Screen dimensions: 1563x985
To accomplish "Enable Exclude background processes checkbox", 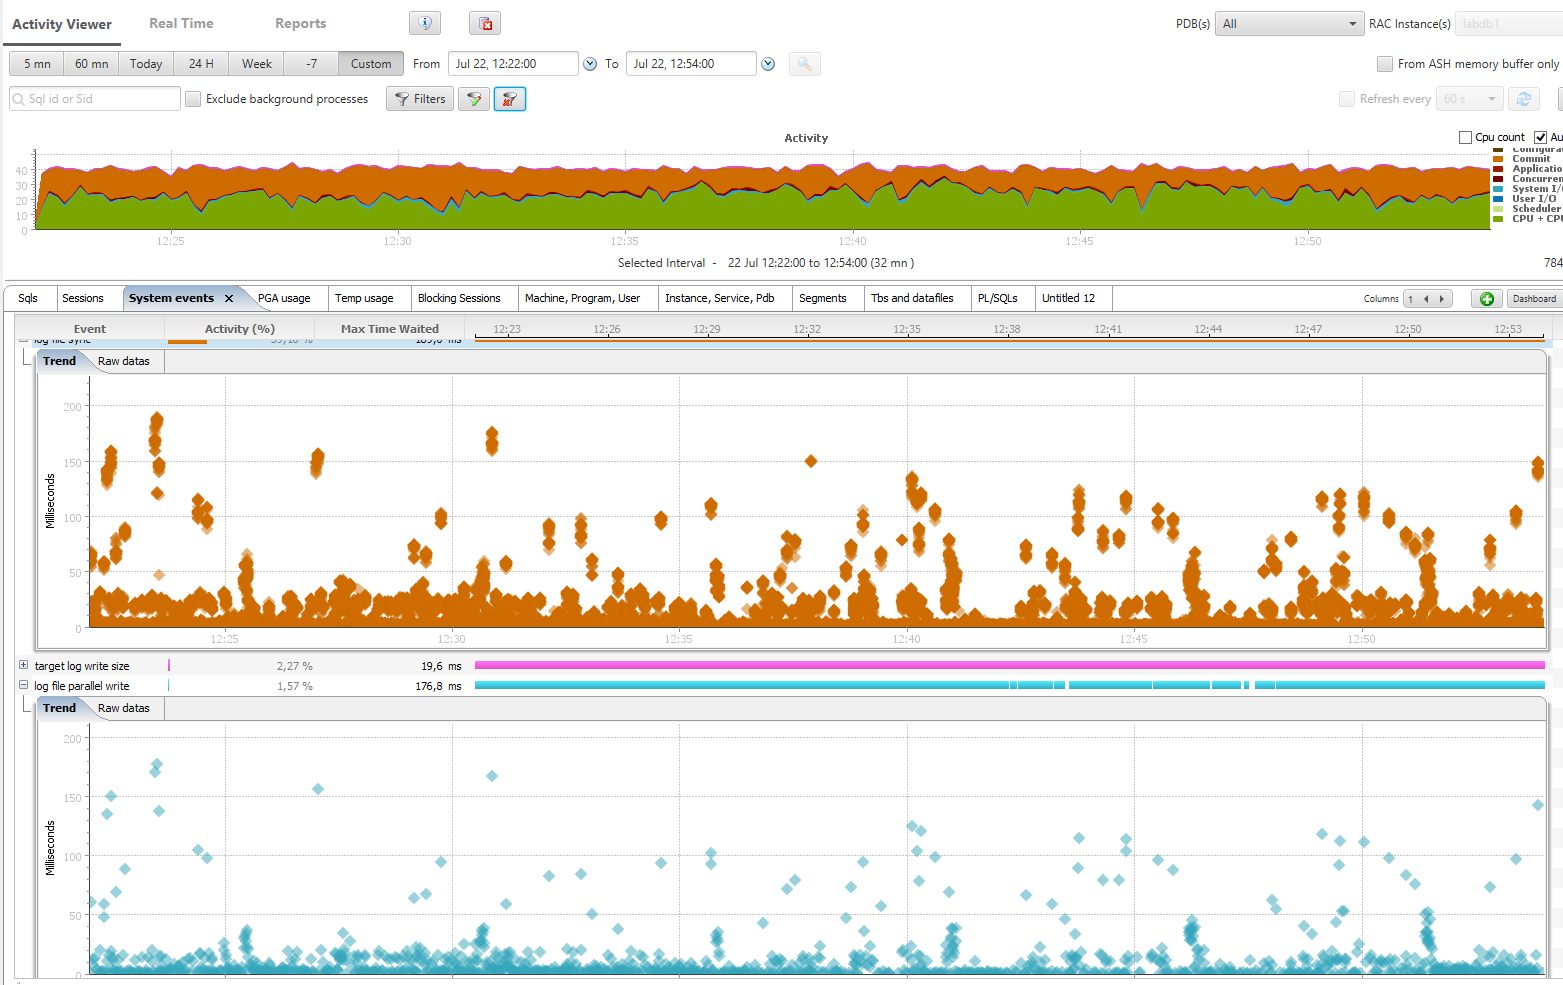I will [194, 99].
